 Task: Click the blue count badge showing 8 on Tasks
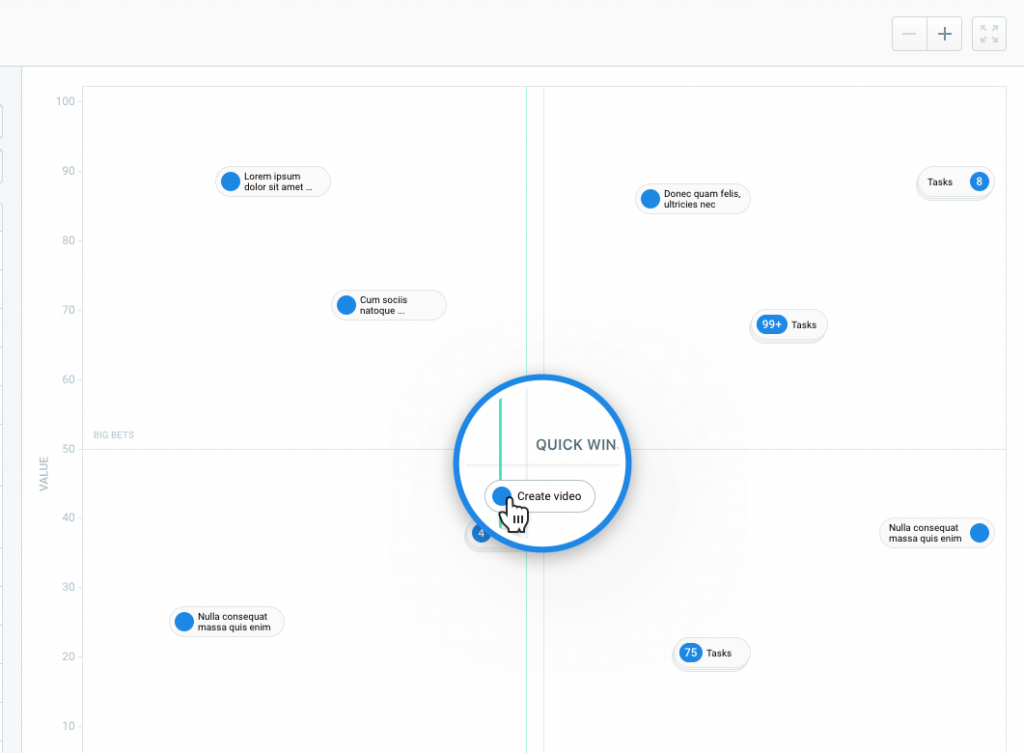[979, 182]
